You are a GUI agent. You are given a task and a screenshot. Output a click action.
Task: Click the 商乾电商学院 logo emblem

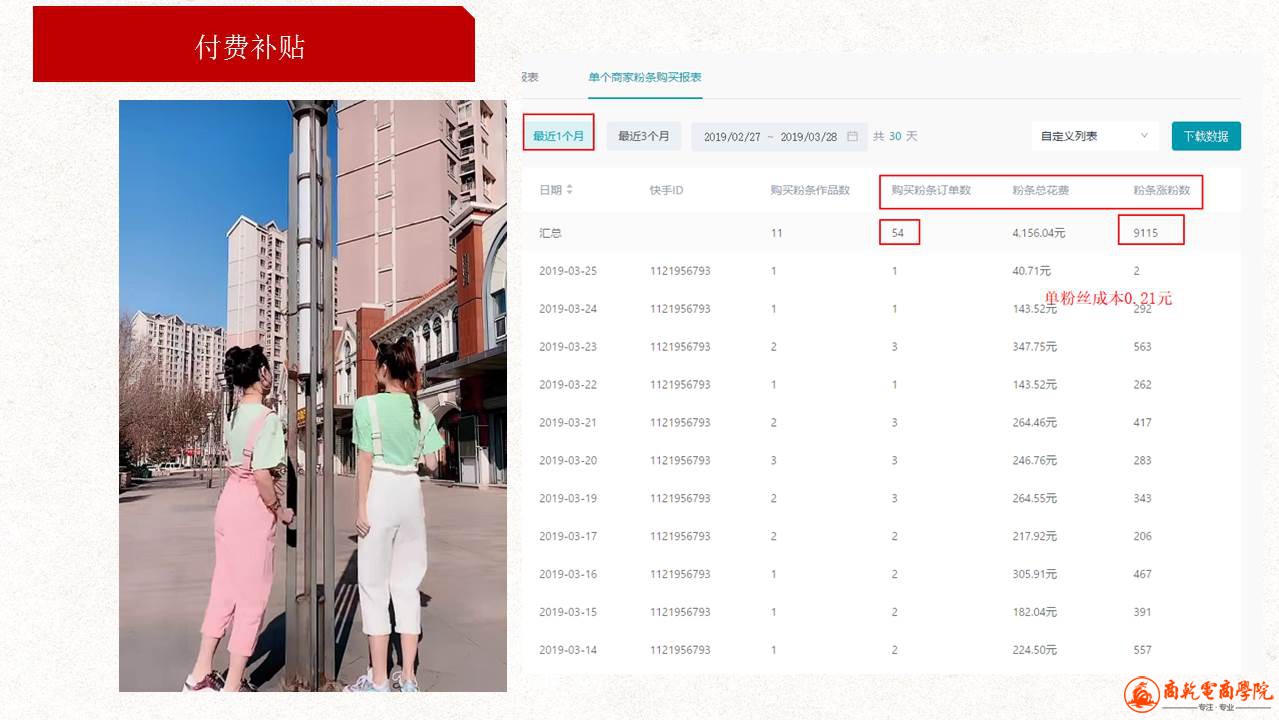point(1141,694)
